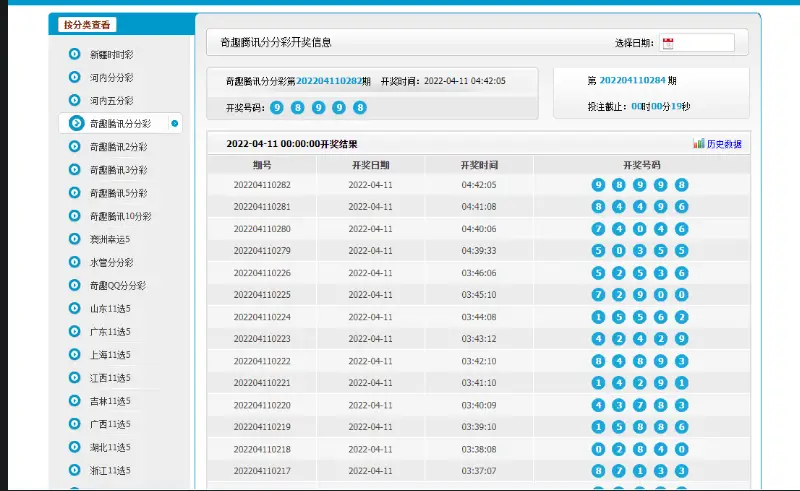Open the 广东11选5 lottery page

pyautogui.click(x=110, y=331)
